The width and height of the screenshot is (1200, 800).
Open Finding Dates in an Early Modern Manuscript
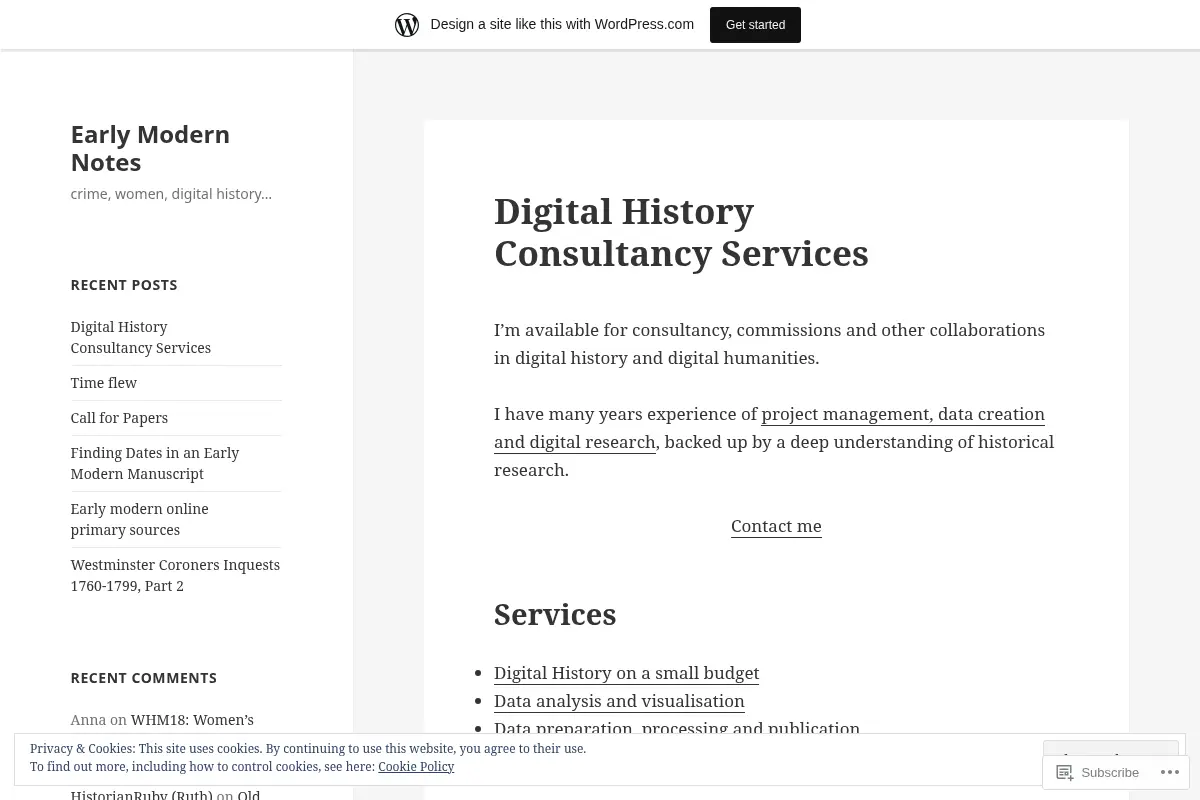pyautogui.click(x=155, y=463)
